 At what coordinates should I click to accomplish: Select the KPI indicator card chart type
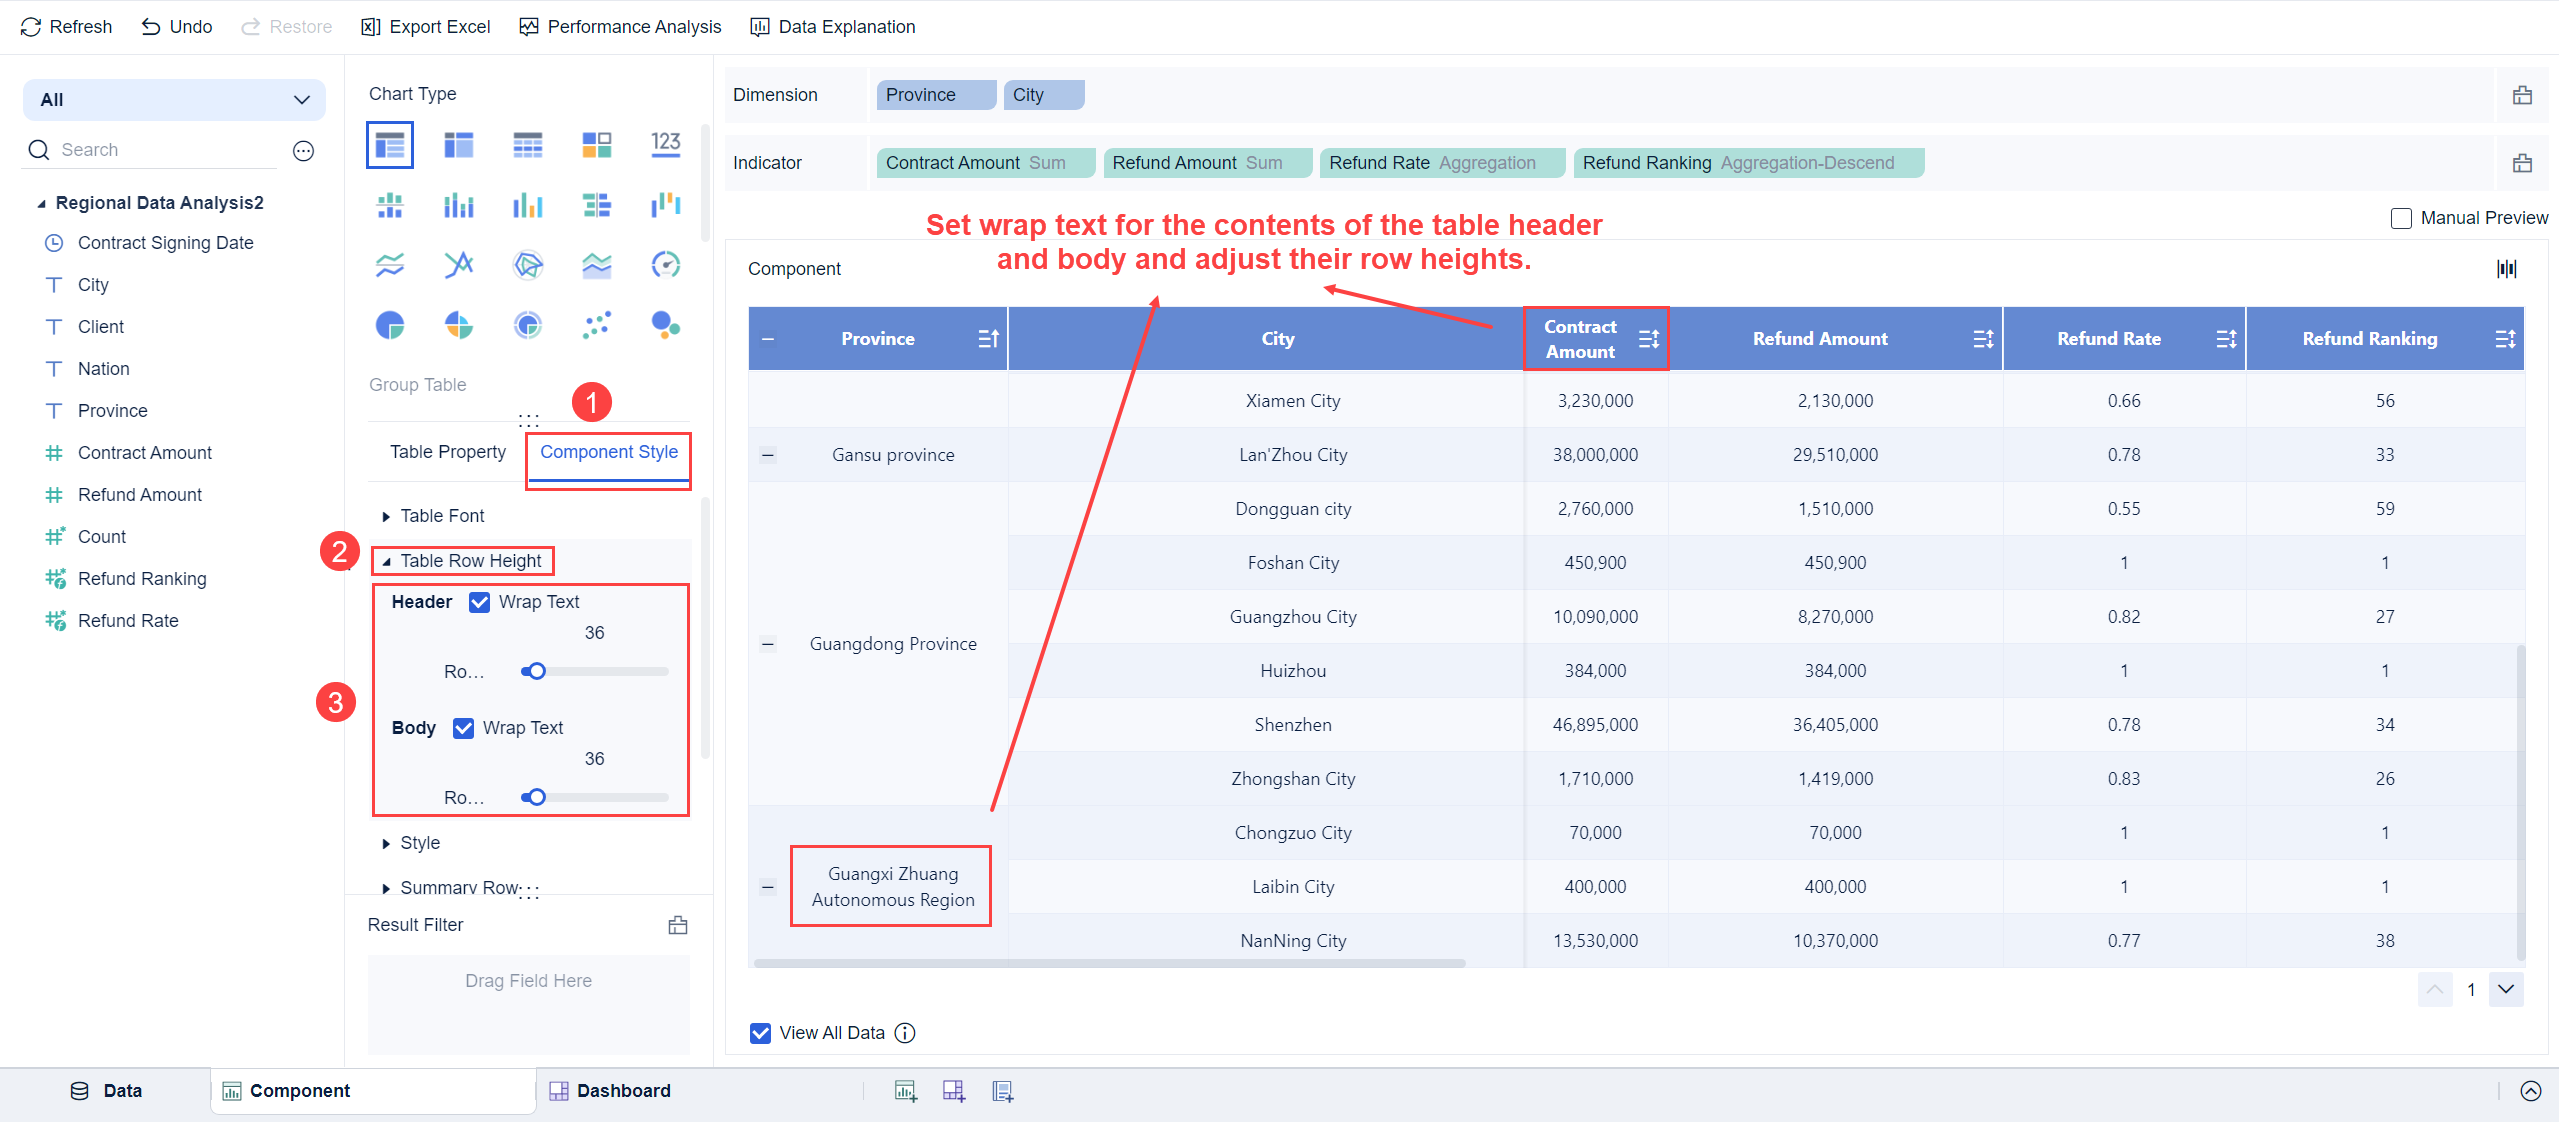click(x=665, y=144)
